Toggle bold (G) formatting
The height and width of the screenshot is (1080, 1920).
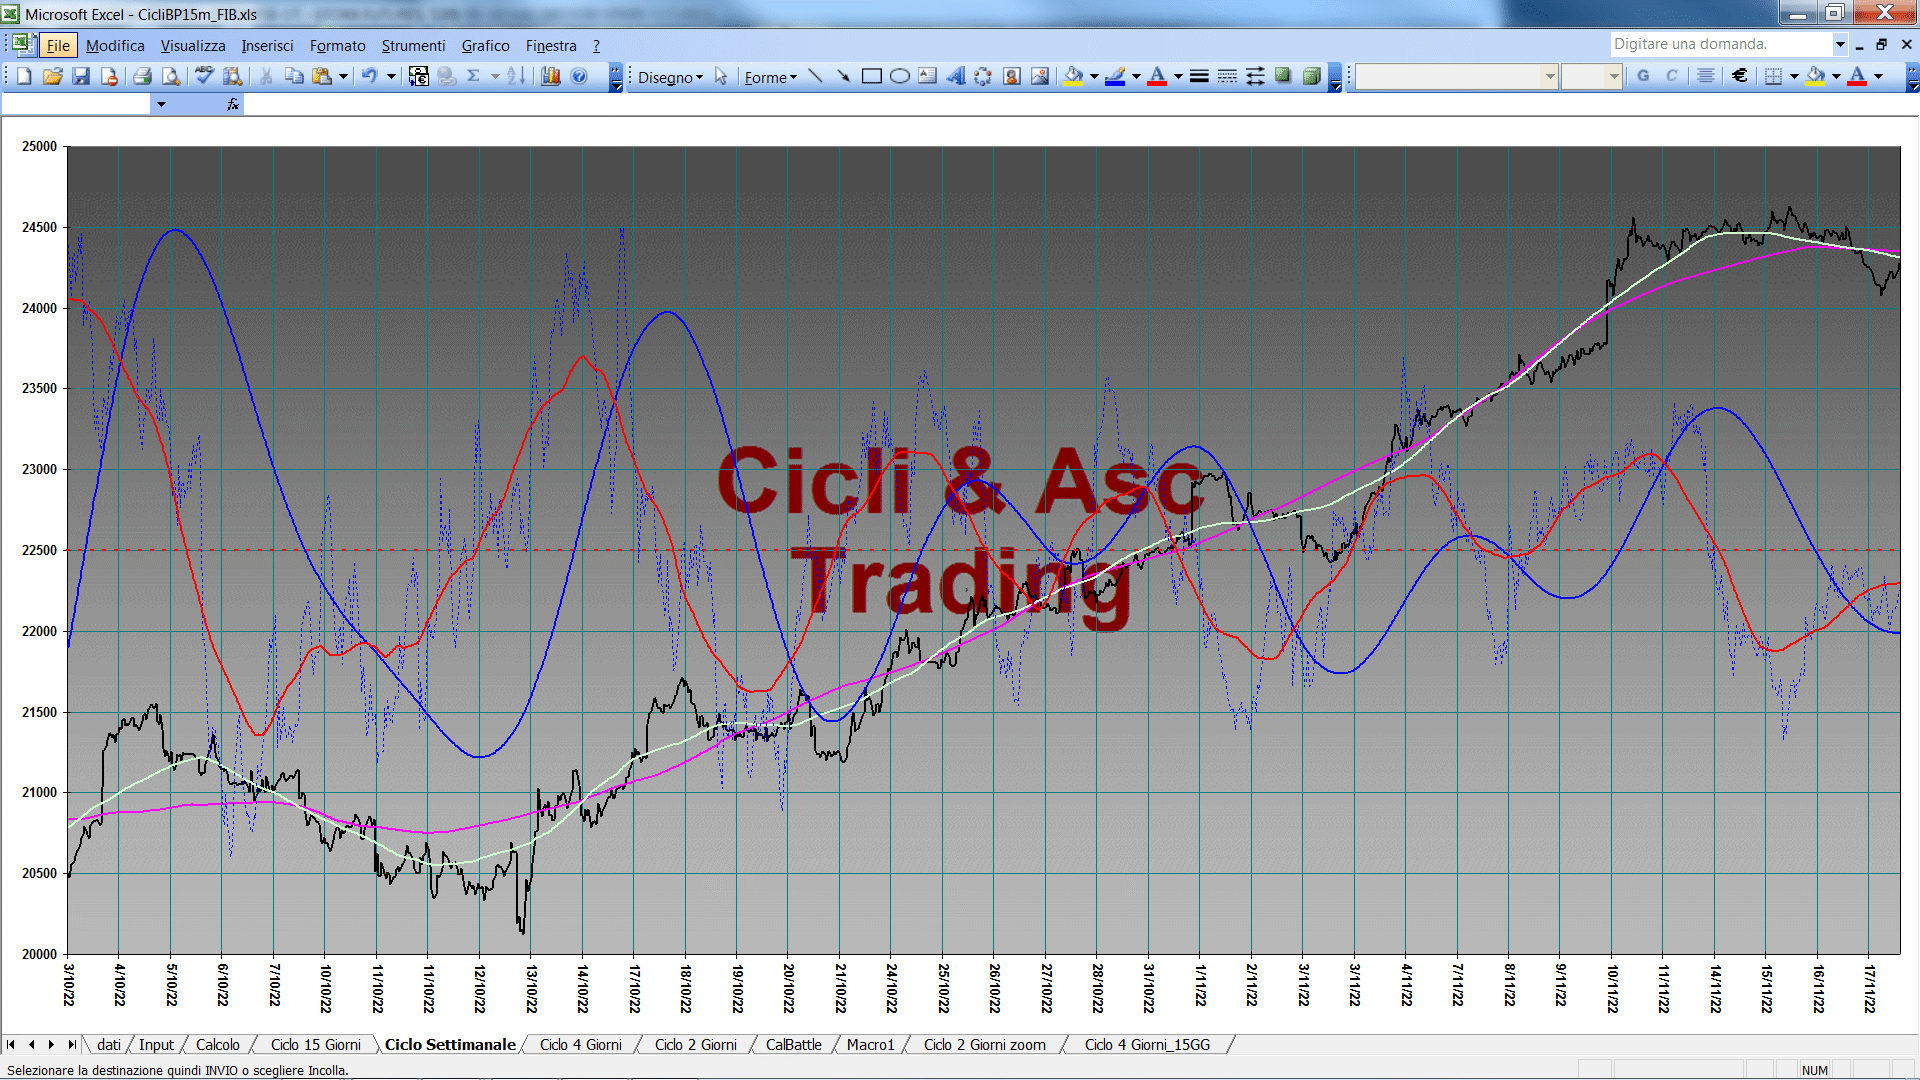click(x=1643, y=76)
